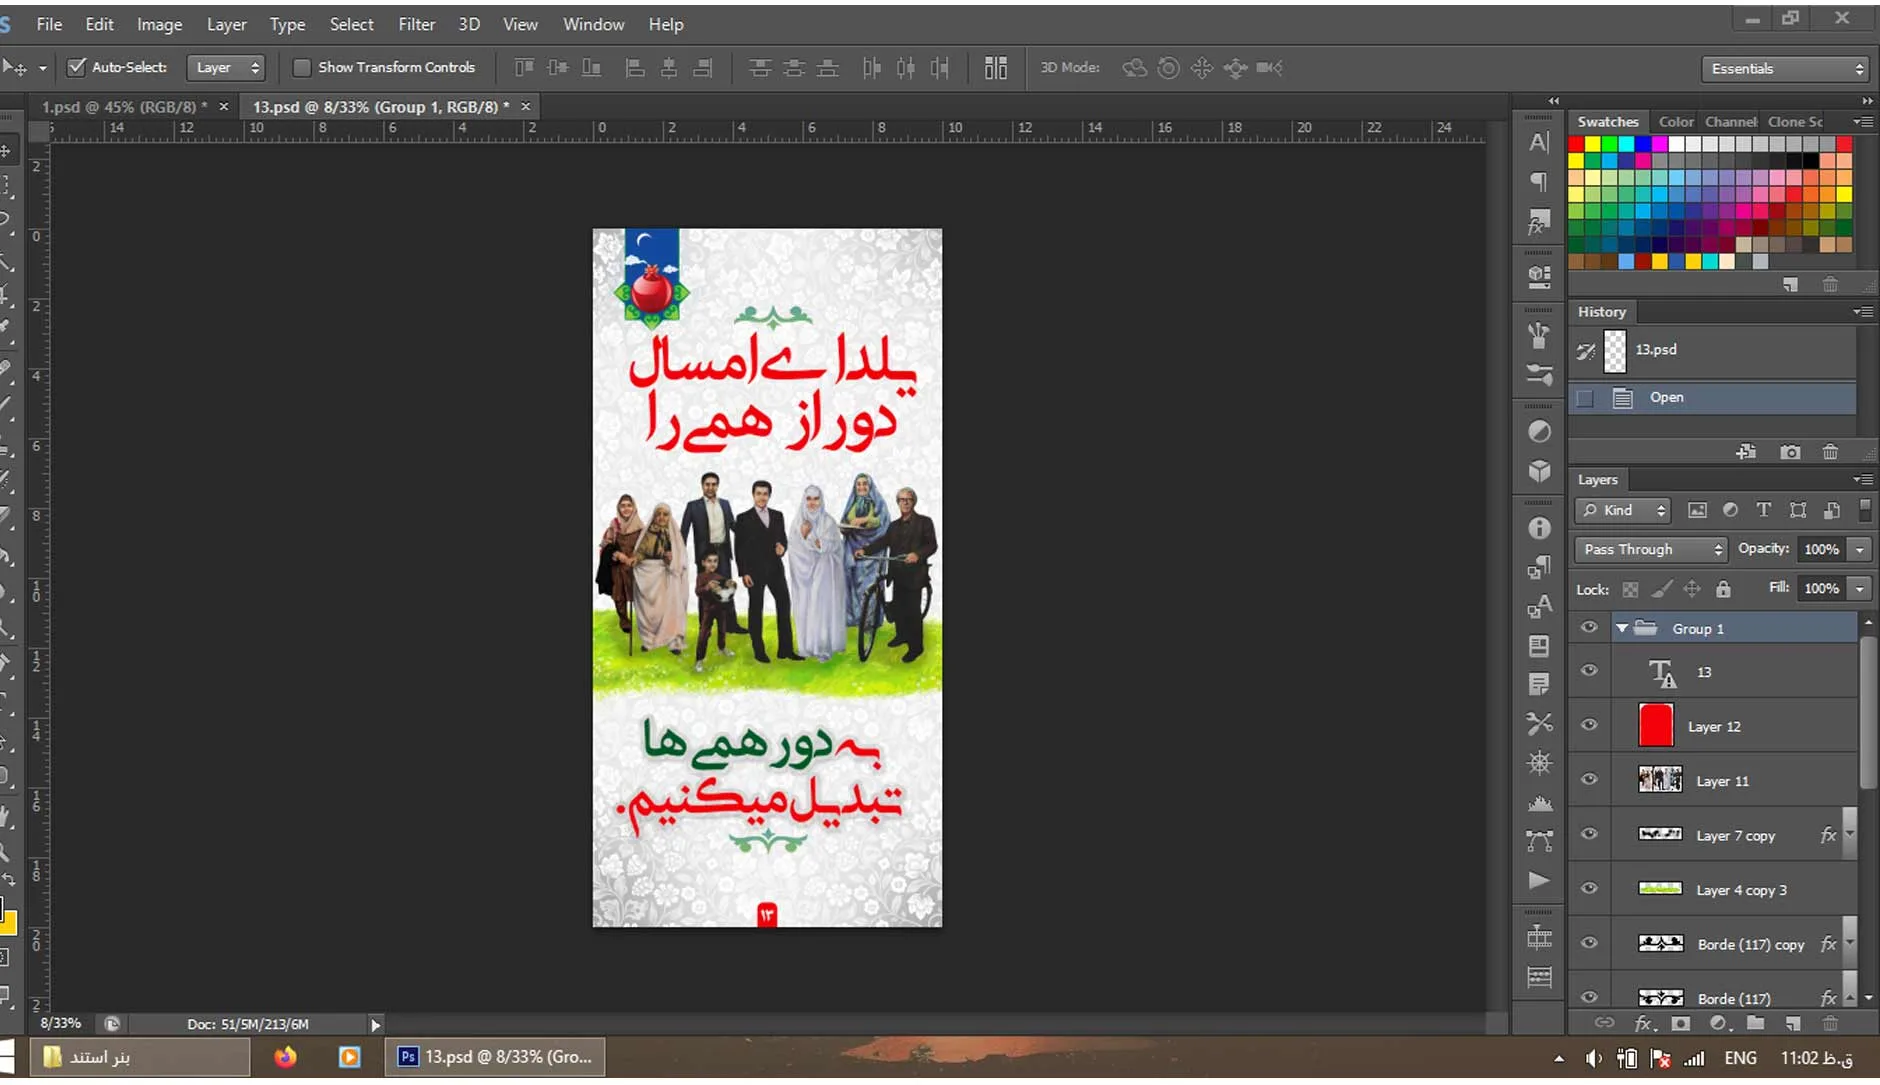Open the Filter menu
The width and height of the screenshot is (1880, 1085).
pyautogui.click(x=416, y=24)
